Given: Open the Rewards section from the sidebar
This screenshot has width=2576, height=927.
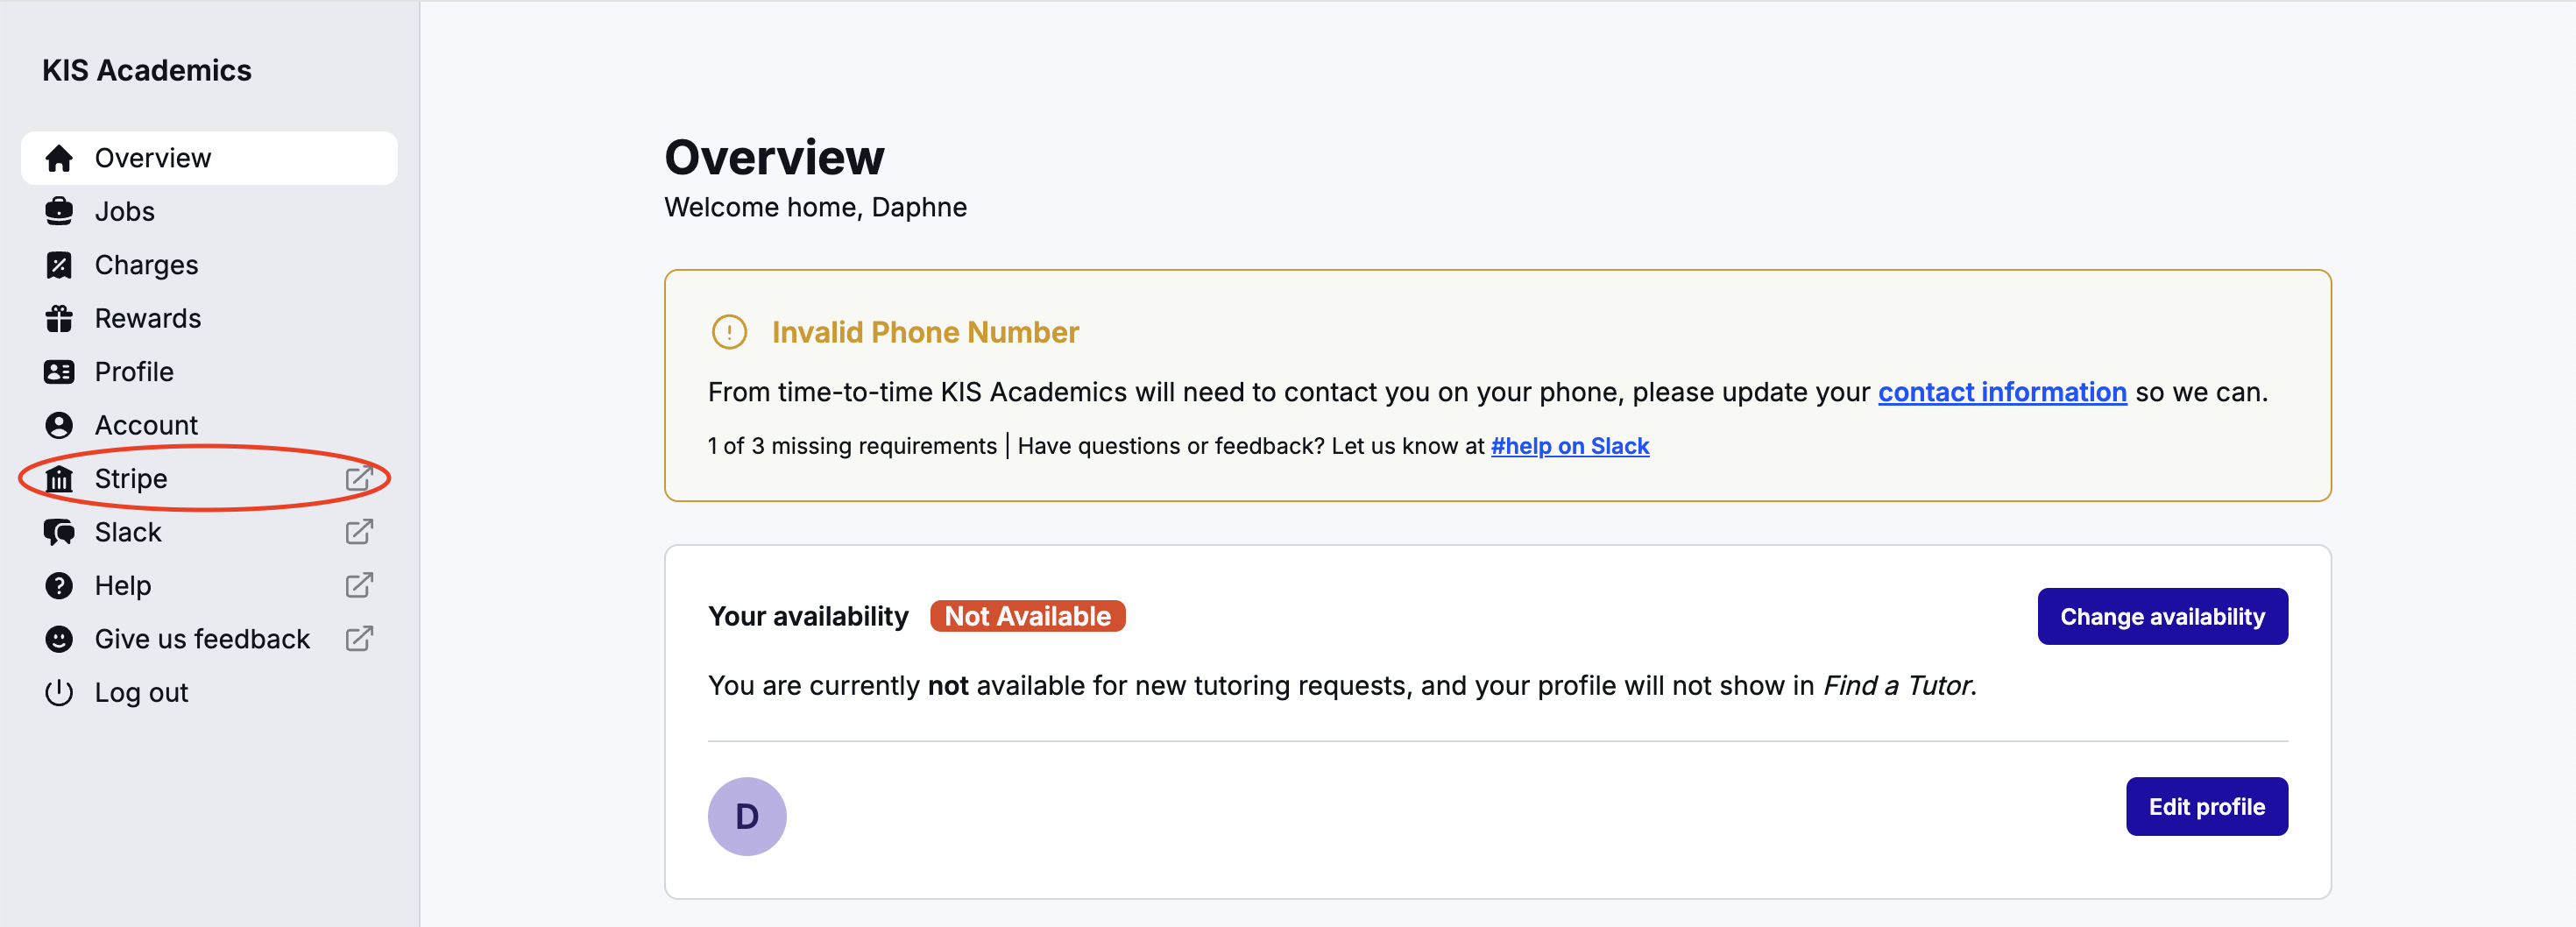Looking at the screenshot, I should (148, 318).
